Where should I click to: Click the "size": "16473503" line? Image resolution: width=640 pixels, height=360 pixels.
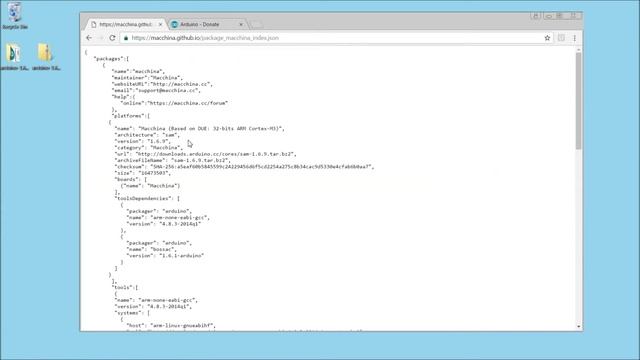142,173
